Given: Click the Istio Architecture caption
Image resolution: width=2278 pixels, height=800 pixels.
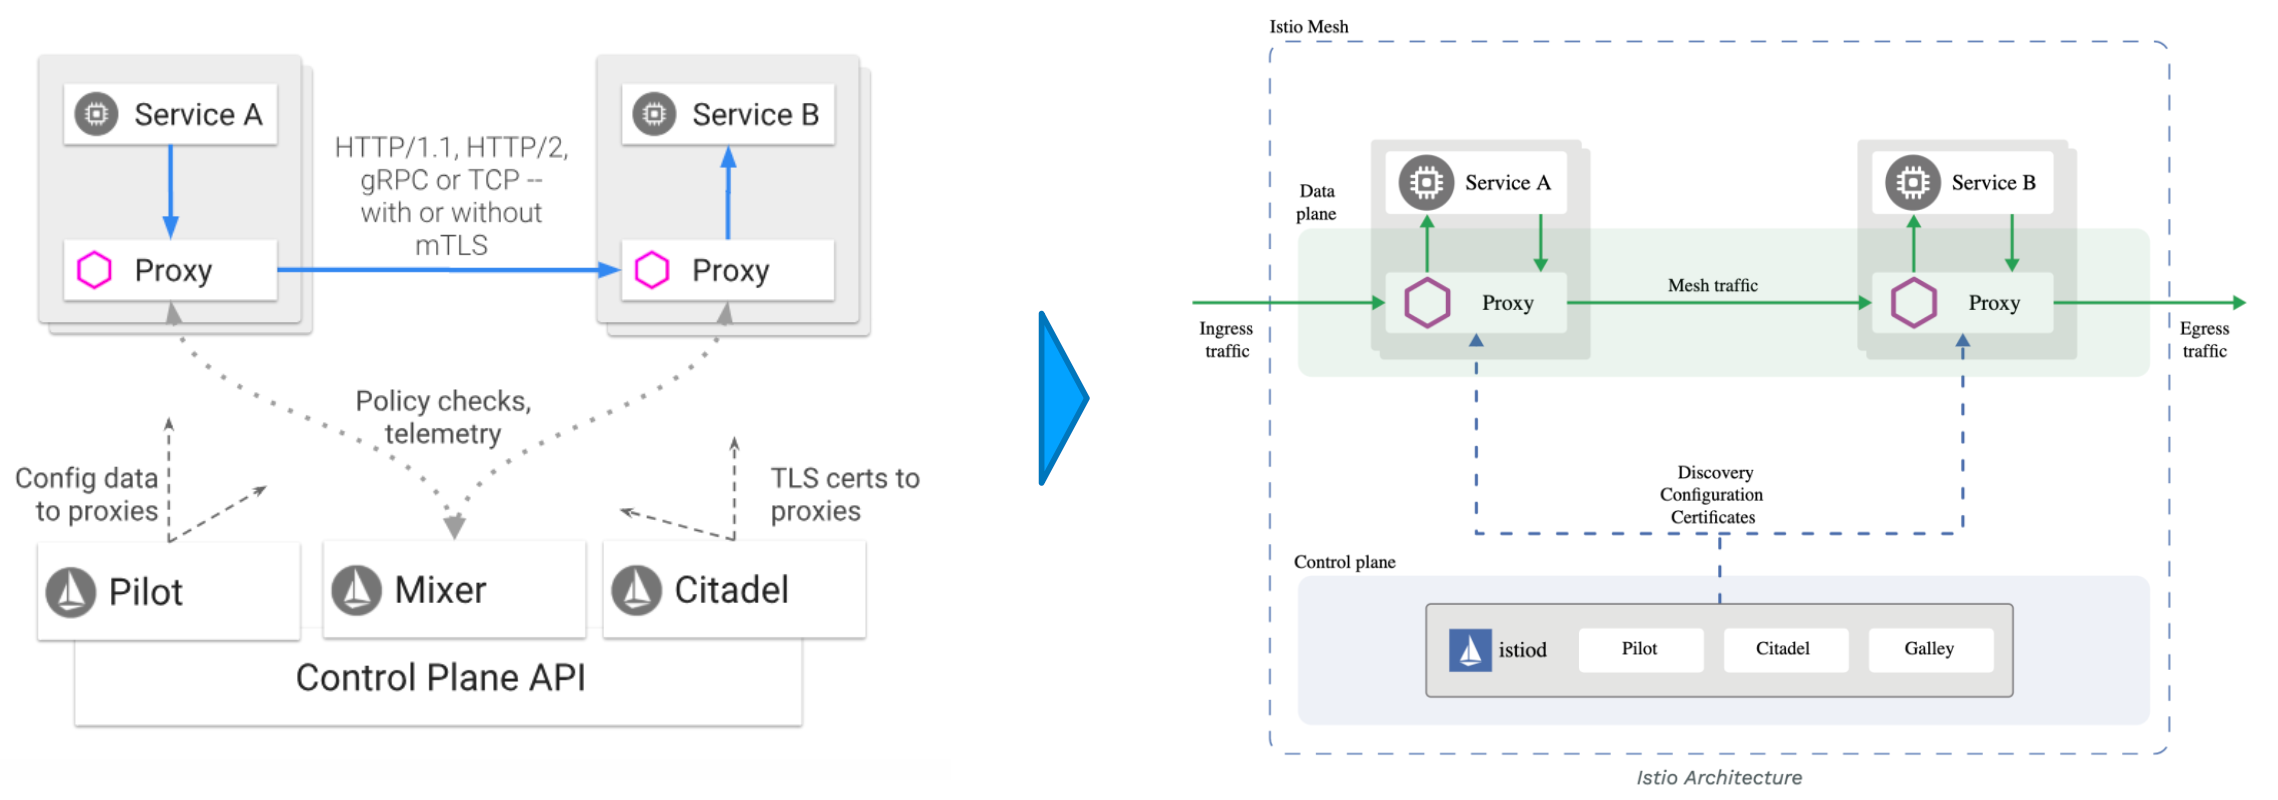Looking at the screenshot, I should point(1719,778).
